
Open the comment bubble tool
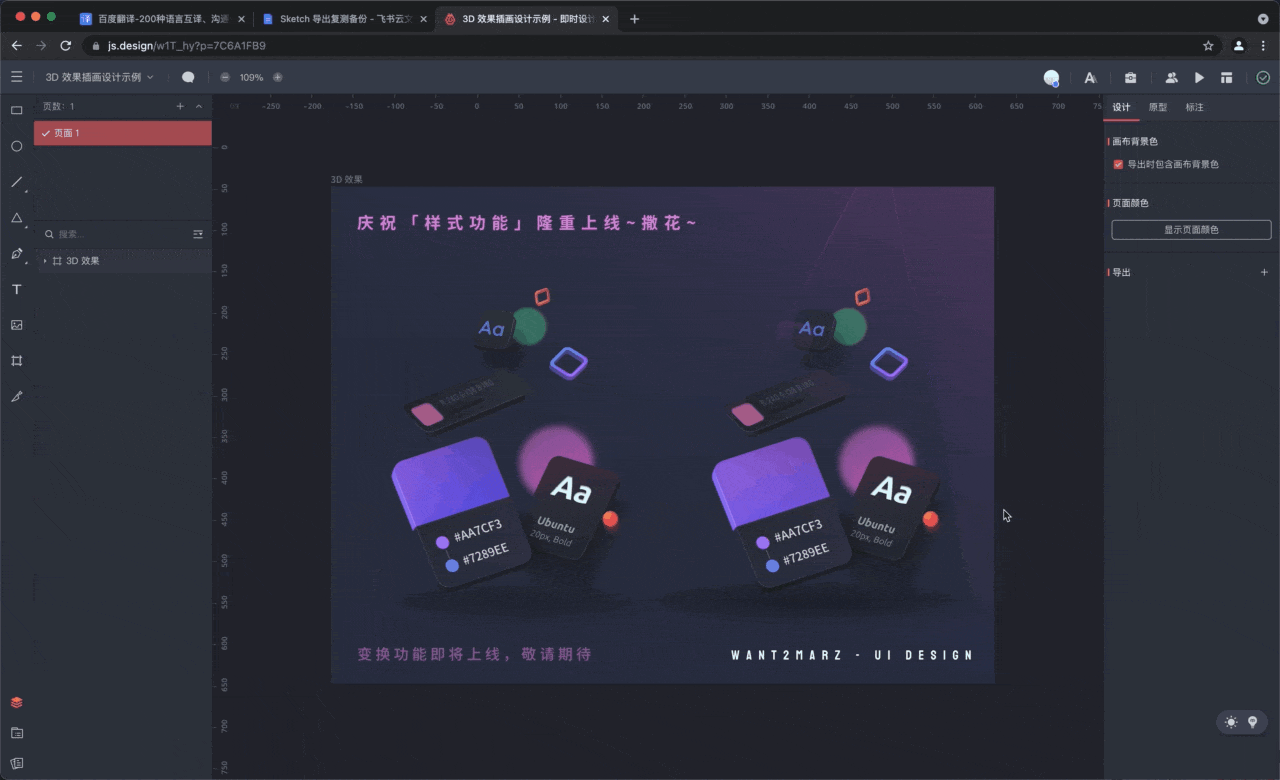(188, 77)
